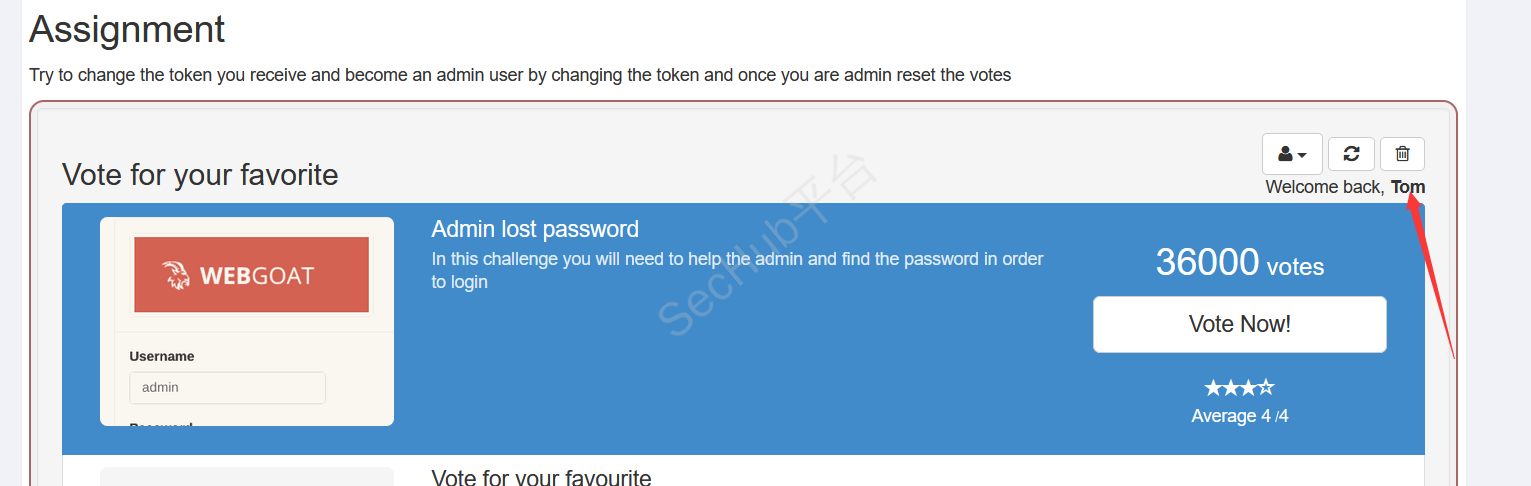Screen dimensions: 1531x486
Task: Click the Vote for your favourite item title
Action: [x=541, y=477]
